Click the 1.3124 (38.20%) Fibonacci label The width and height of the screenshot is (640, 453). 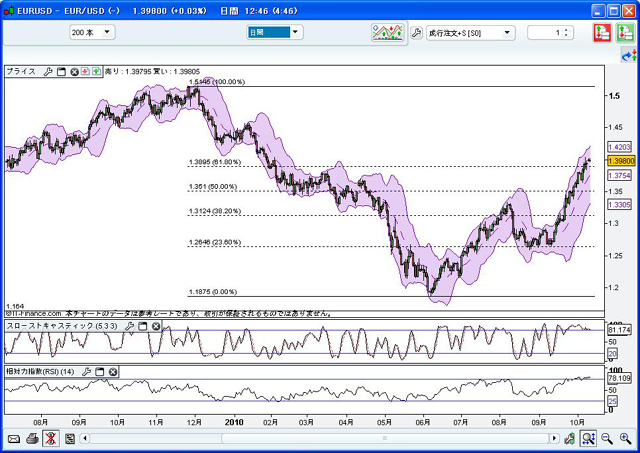(215, 211)
